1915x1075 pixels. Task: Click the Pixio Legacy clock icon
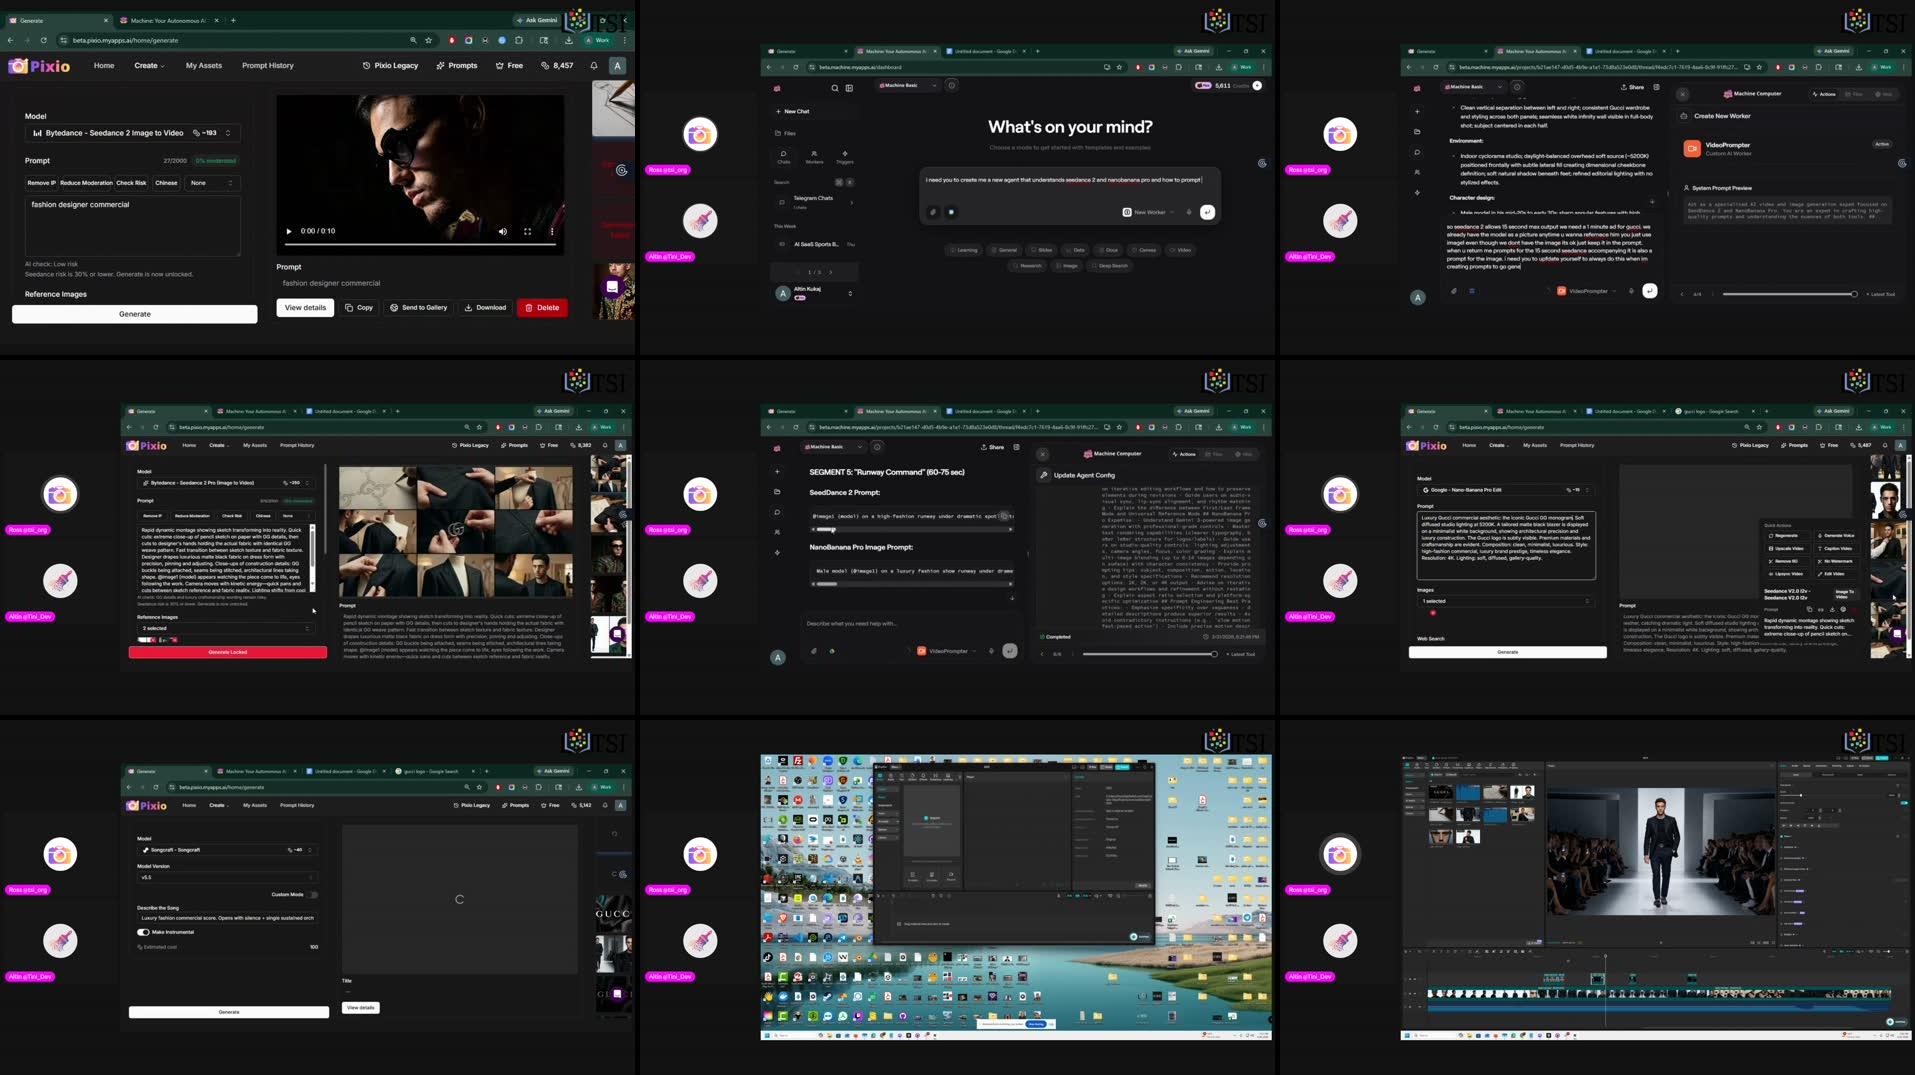coord(364,65)
